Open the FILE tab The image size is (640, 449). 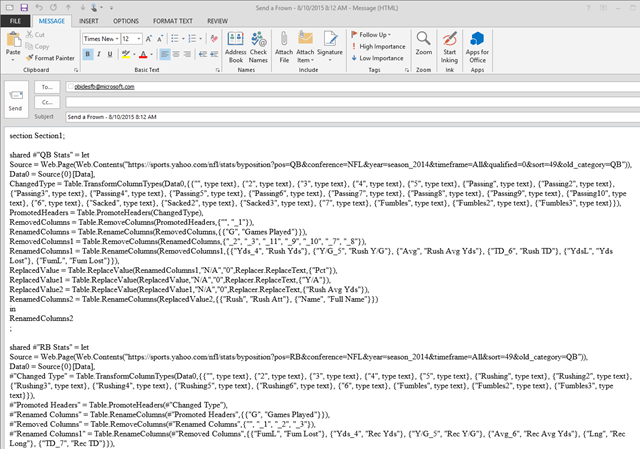coord(15,21)
